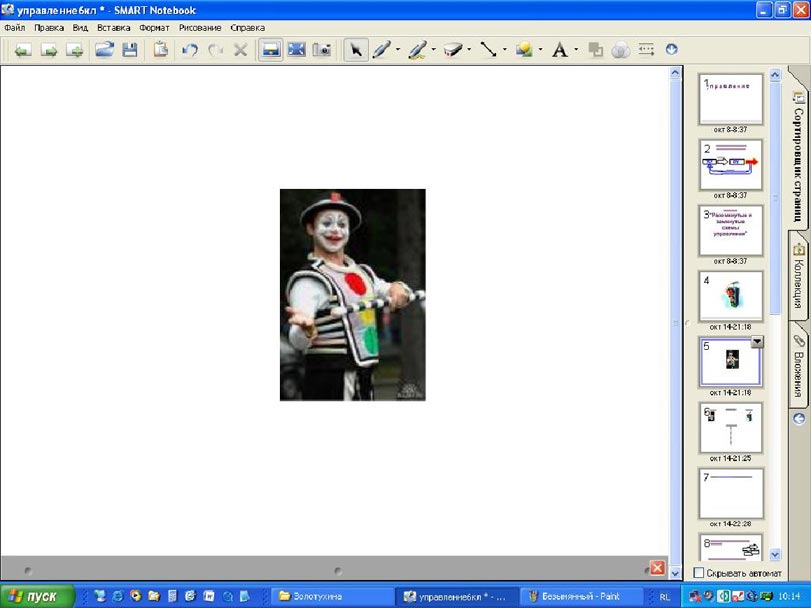This screenshot has width=811, height=608.
Task: Switch to the Paint taskbar button
Action: click(583, 596)
